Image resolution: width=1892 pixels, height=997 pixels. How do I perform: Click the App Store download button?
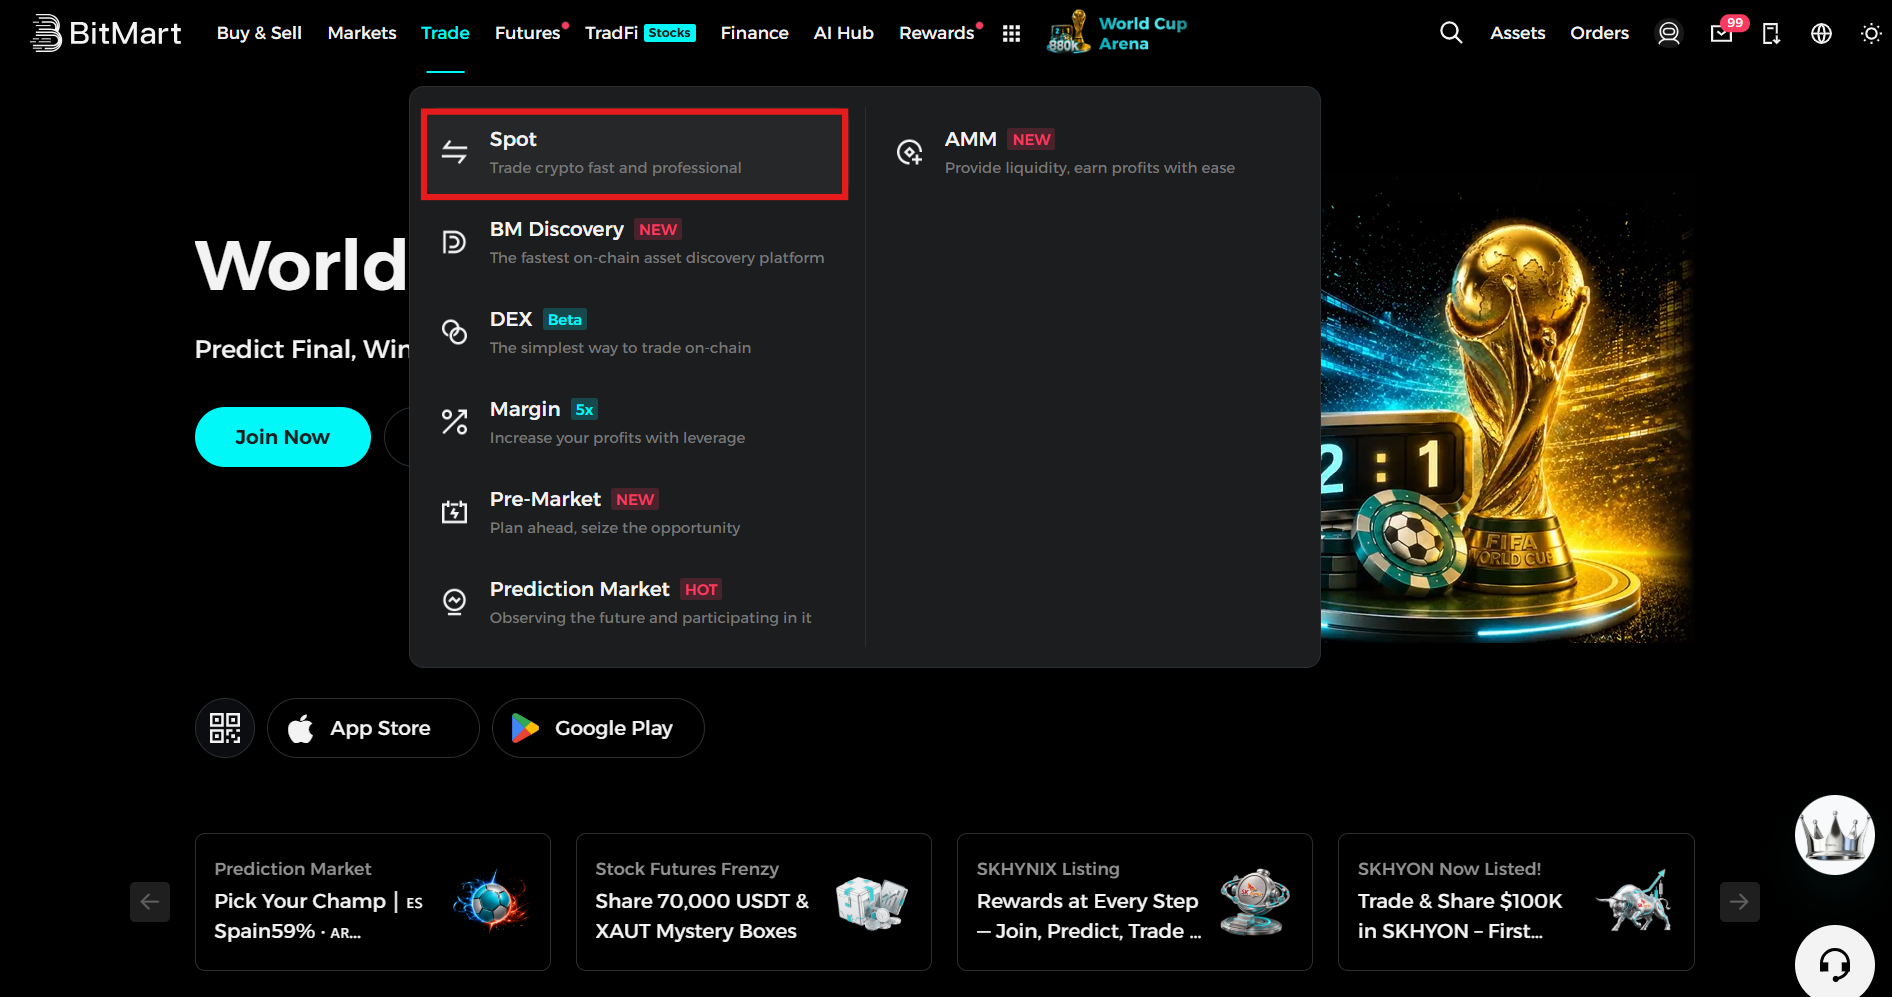click(x=373, y=728)
